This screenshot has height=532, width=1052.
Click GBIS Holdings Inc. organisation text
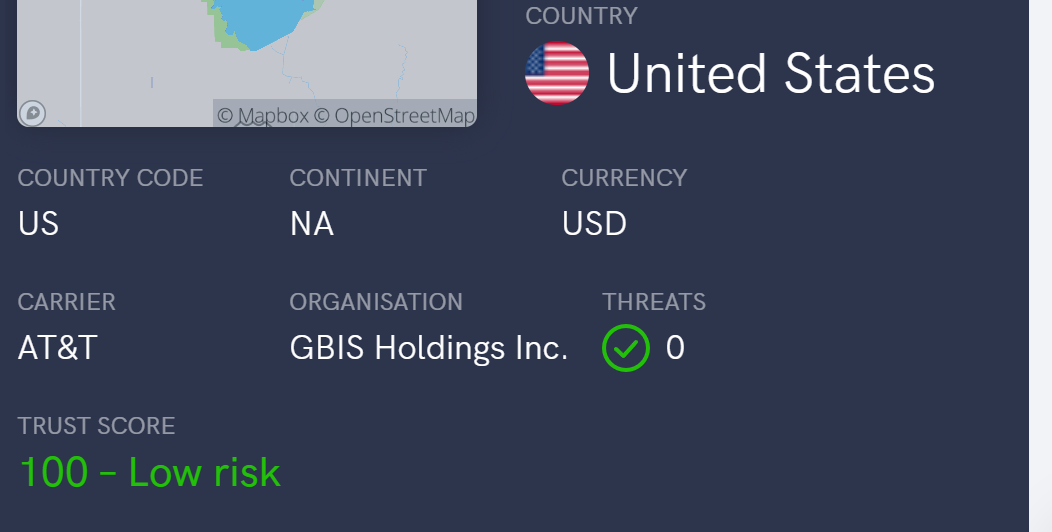click(x=429, y=348)
